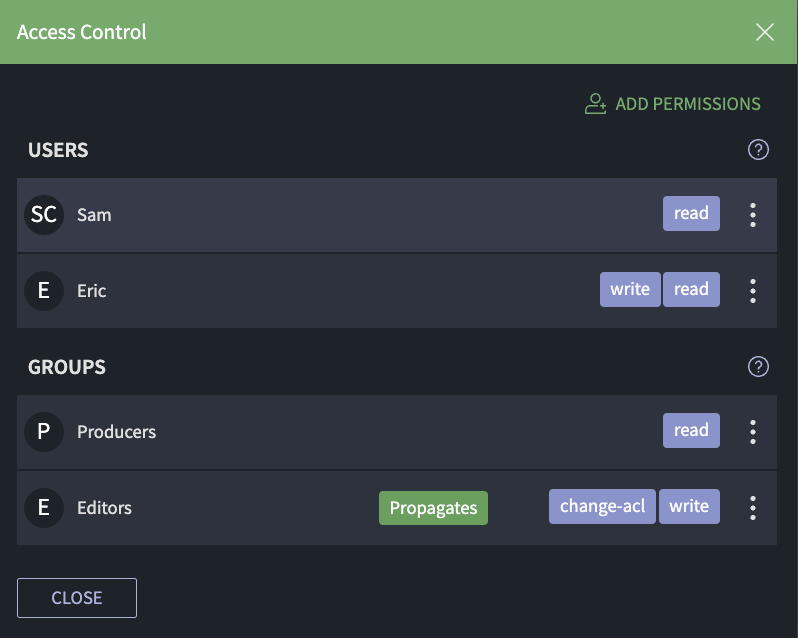Open help icon for Groups section
Viewport: 798px width, 638px height.
tap(758, 367)
